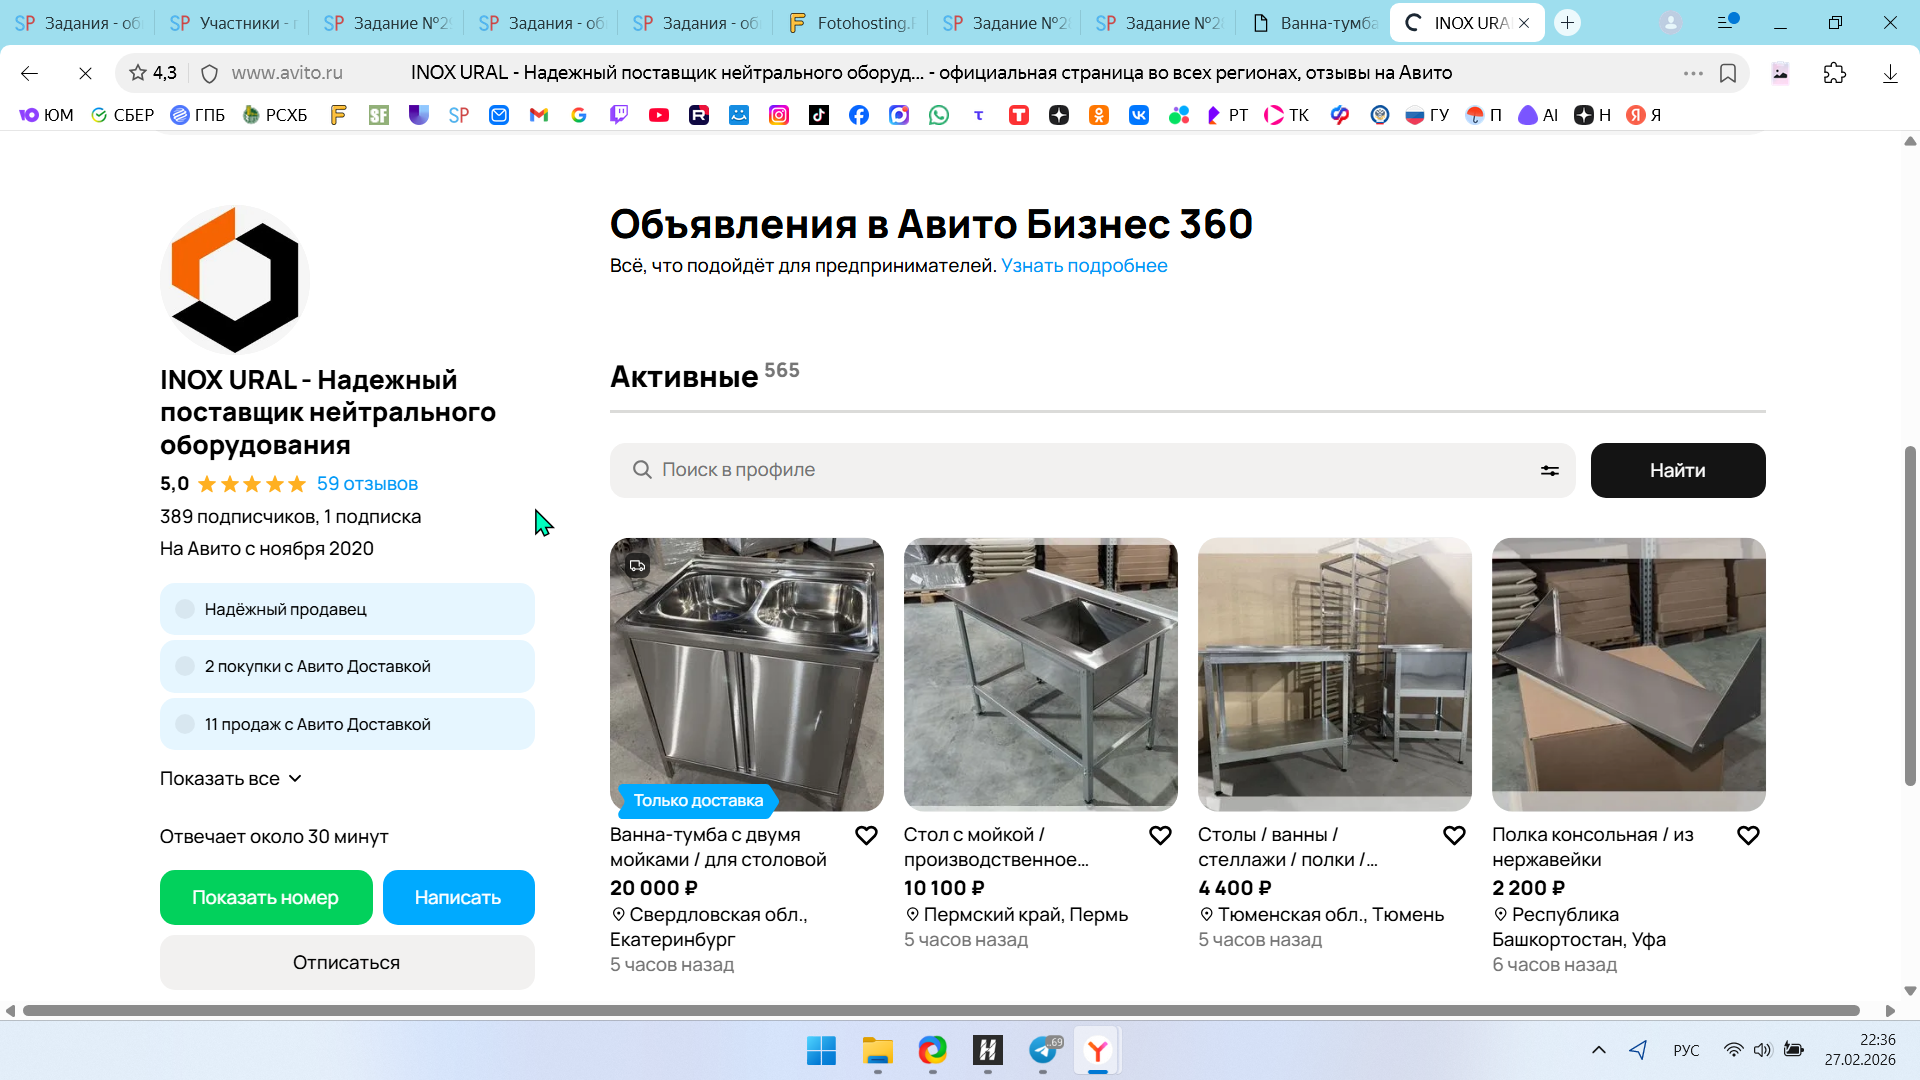The height and width of the screenshot is (1080, 1920).
Task: Switch to the Fotohosting tab
Action: pos(851,22)
